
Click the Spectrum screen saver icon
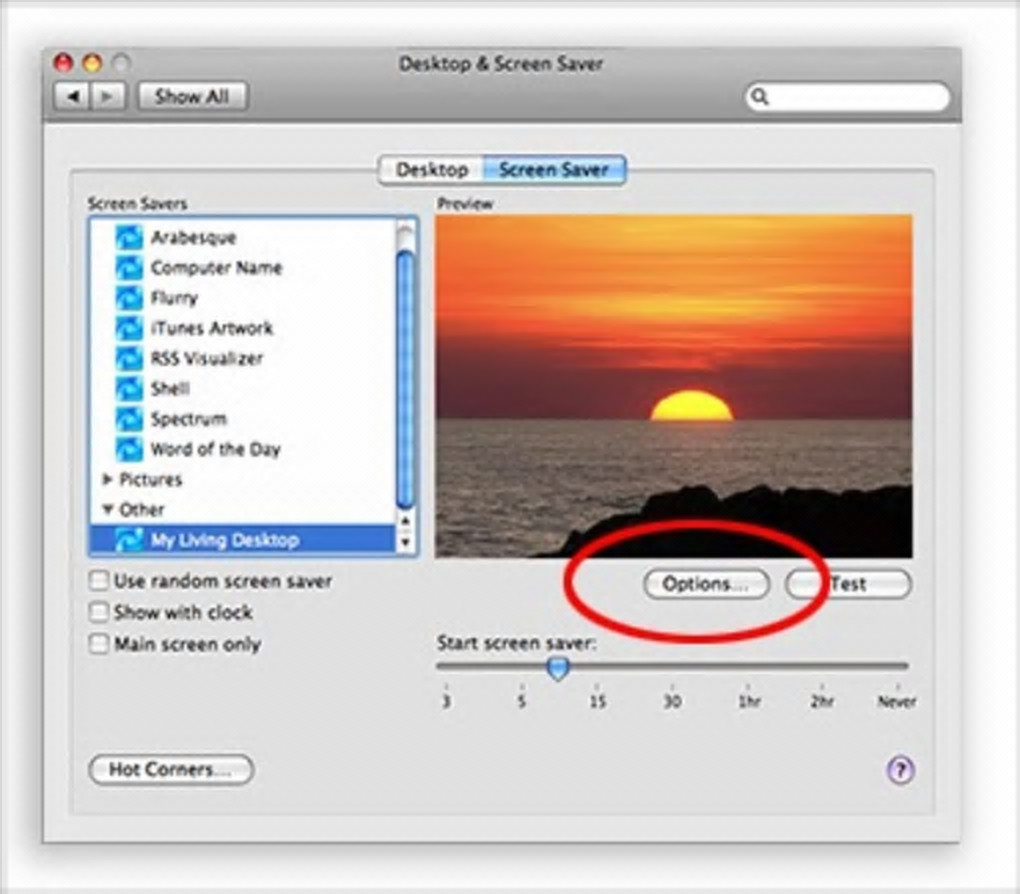tap(129, 419)
